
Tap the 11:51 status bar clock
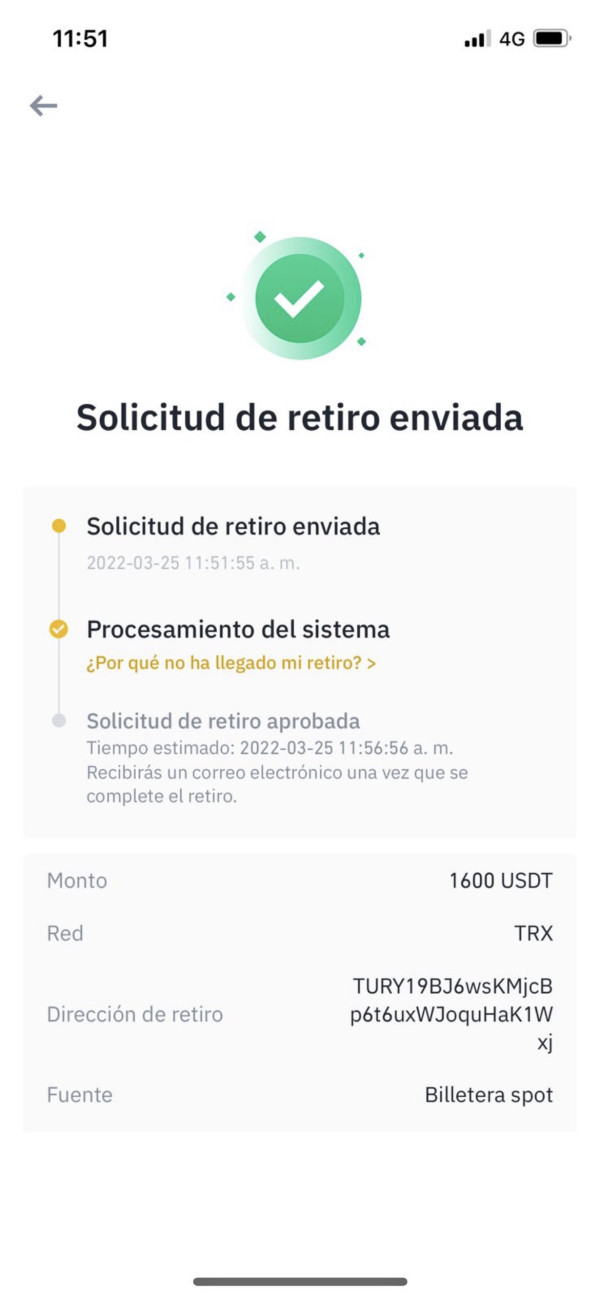[80, 39]
